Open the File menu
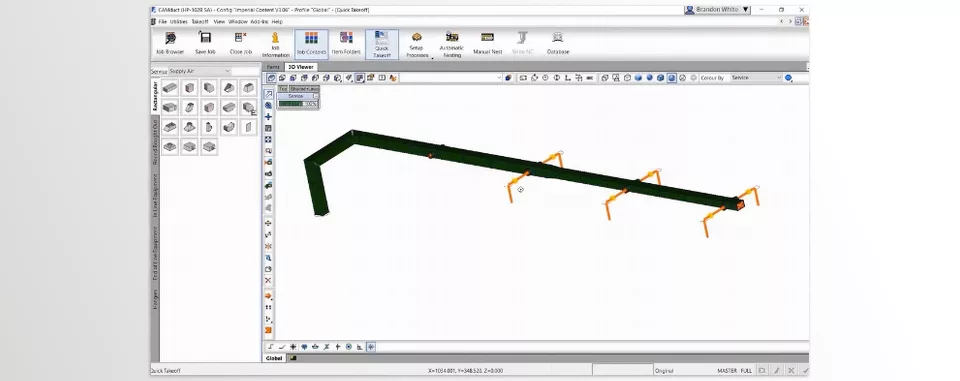Screen dimensions: 960x381 pyautogui.click(x=163, y=21)
